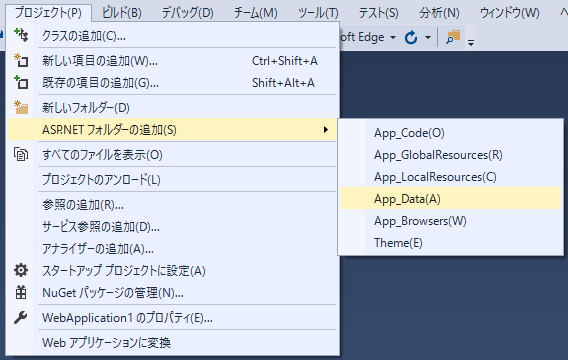The image size is (568, 360).
Task: Choose App_Code(O) in submenu
Action: [451, 133]
